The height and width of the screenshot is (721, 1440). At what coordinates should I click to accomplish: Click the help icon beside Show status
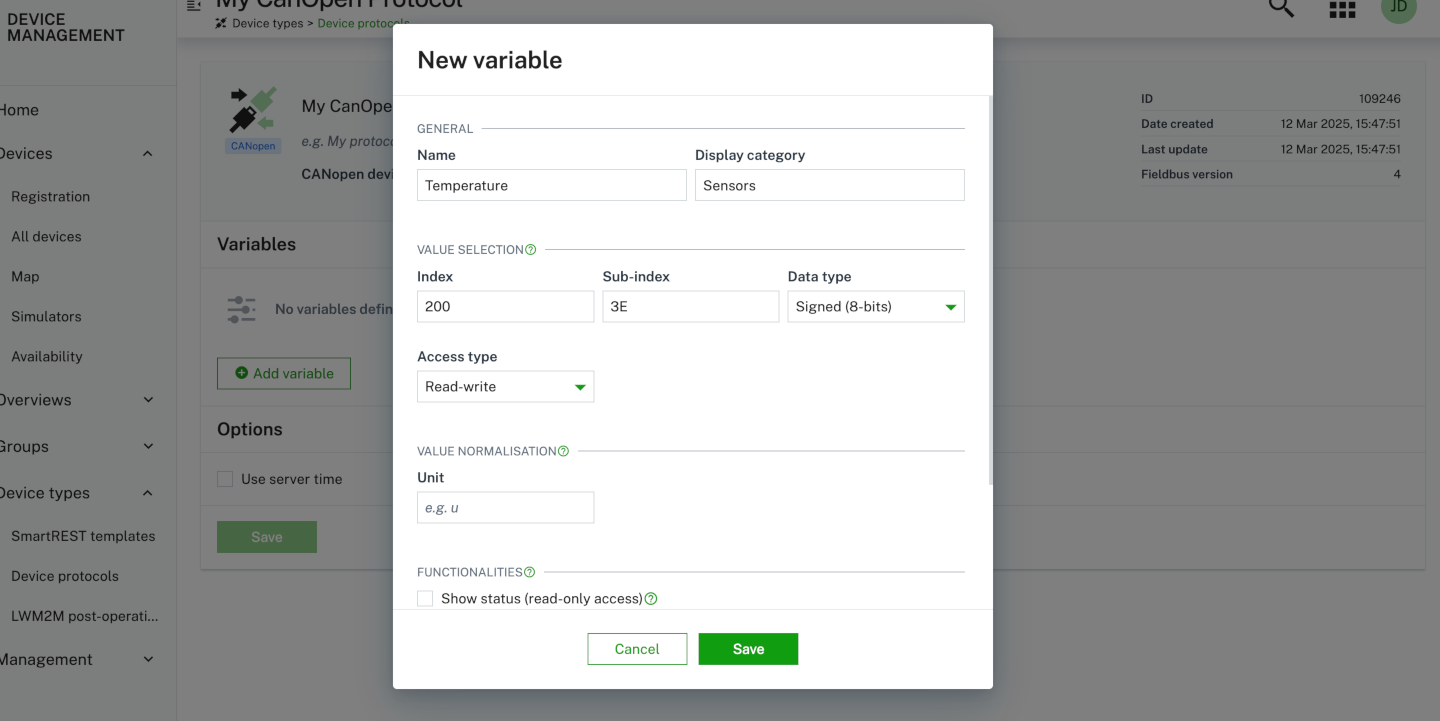point(651,598)
